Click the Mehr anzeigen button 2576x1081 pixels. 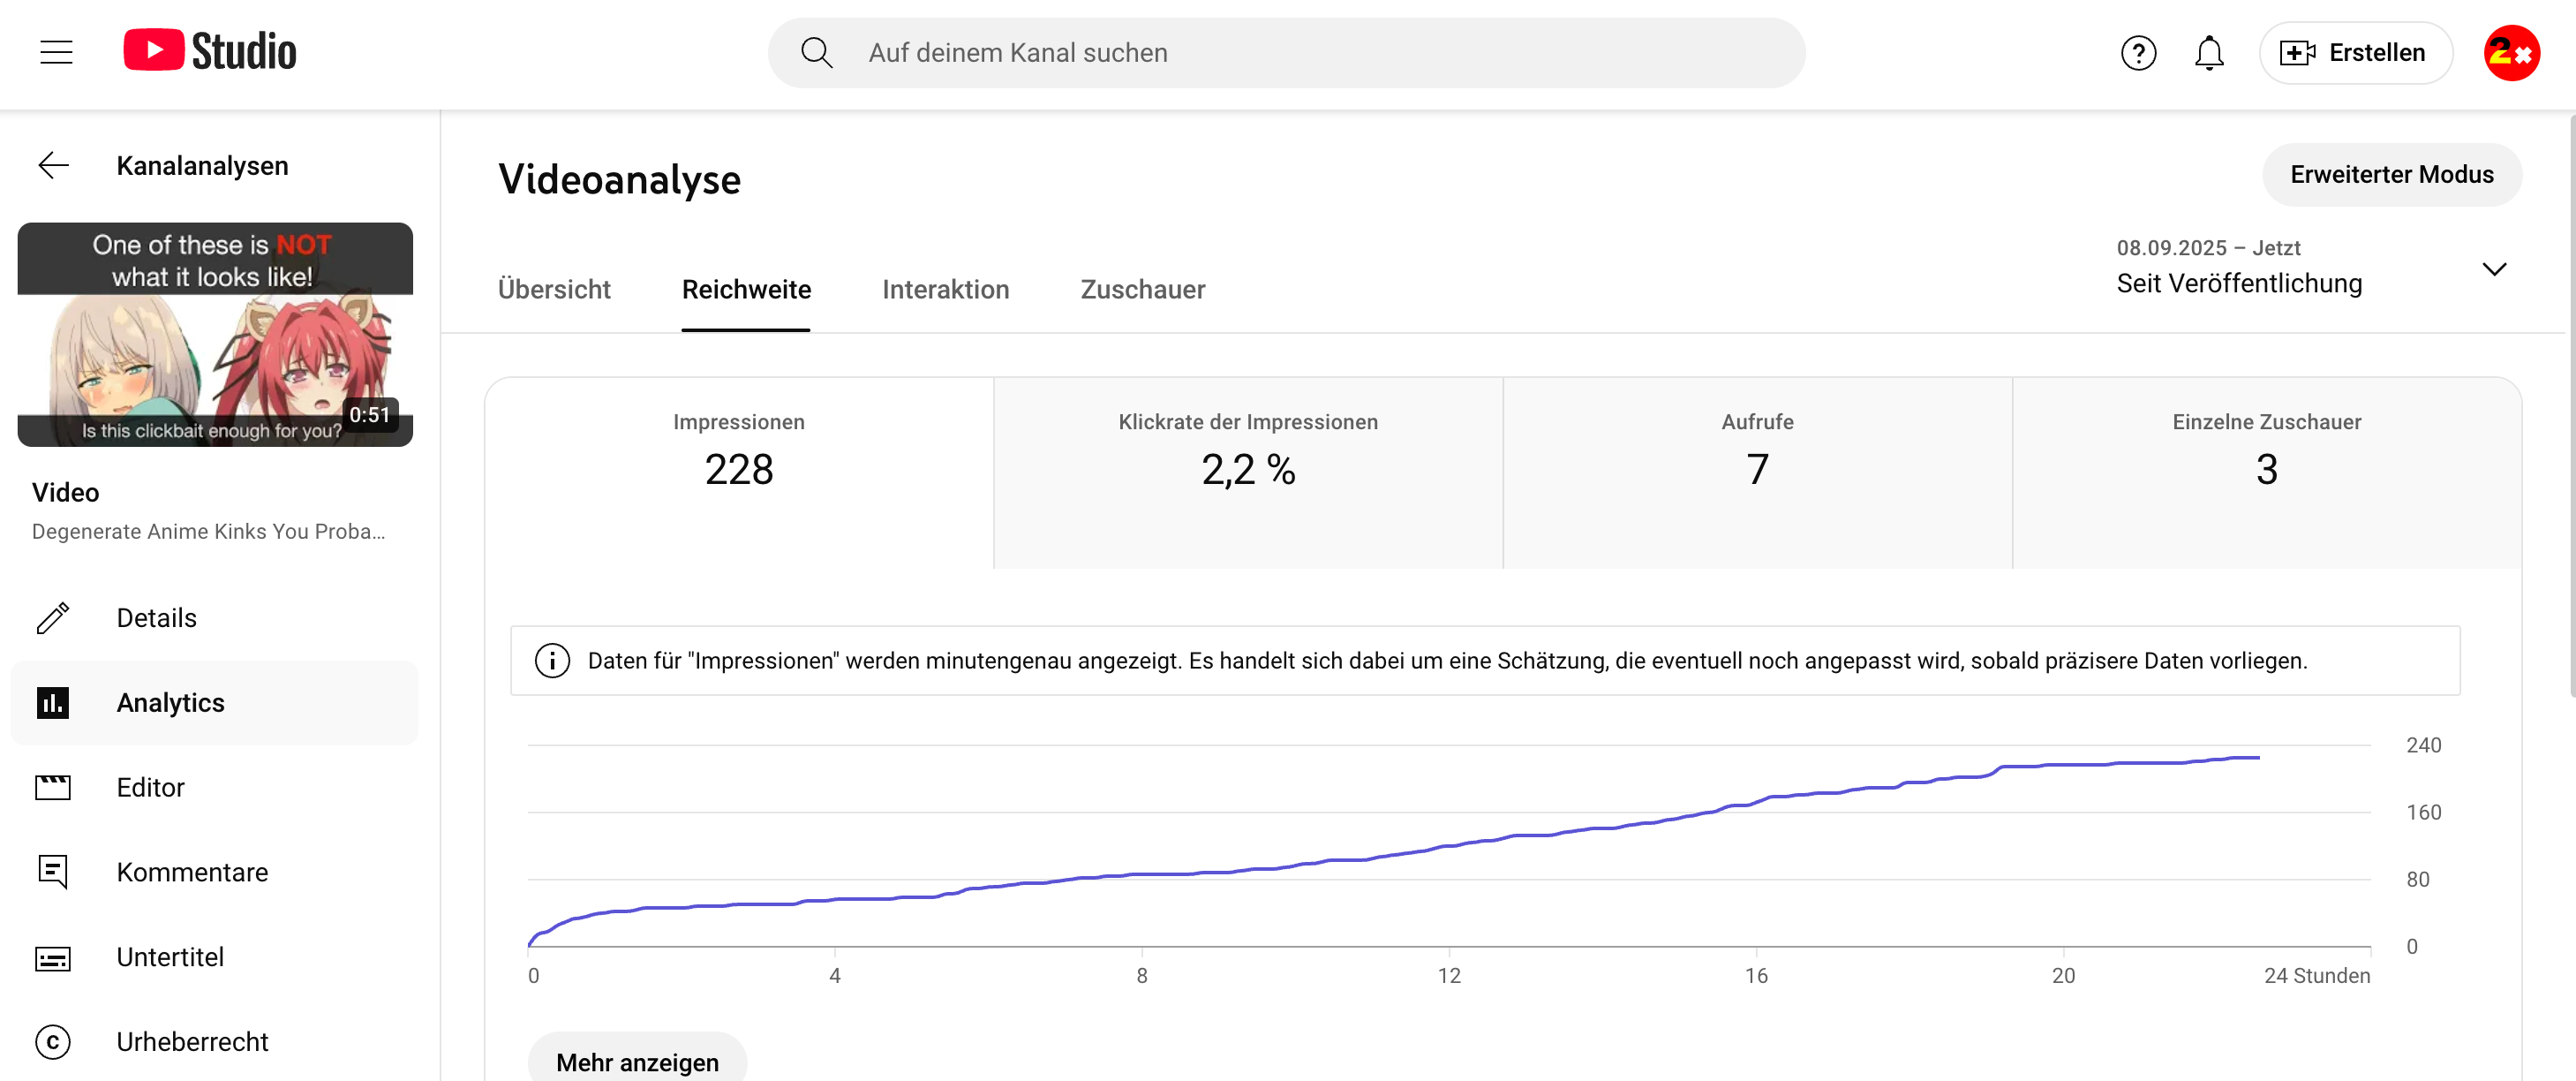tap(637, 1061)
